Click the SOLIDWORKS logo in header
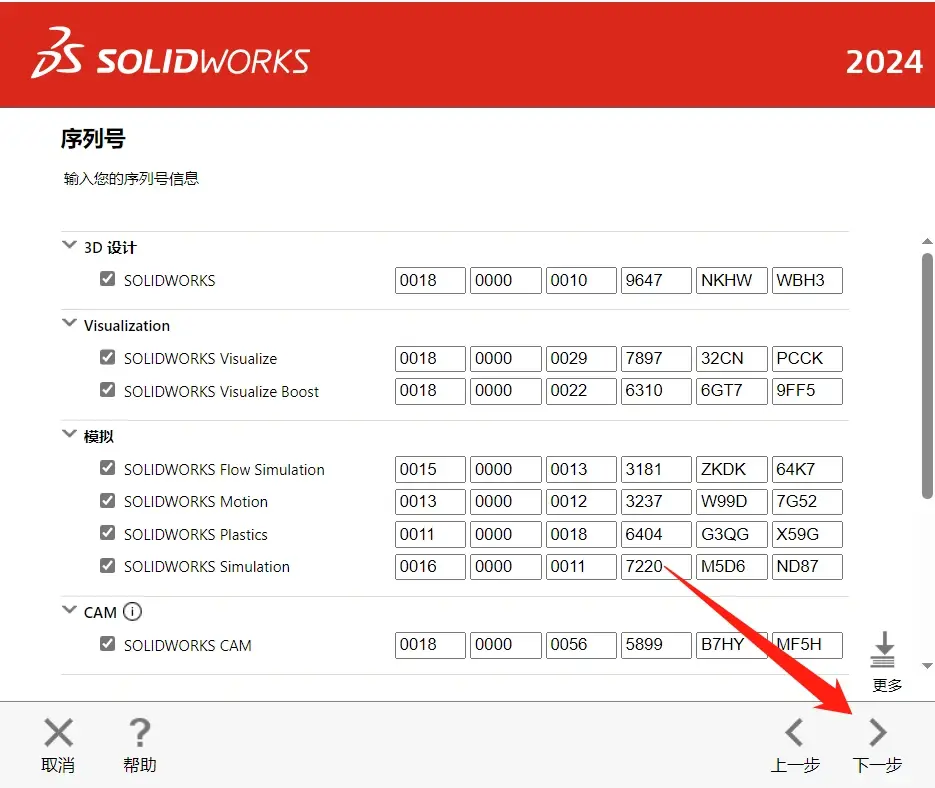The width and height of the screenshot is (935, 788). click(171, 54)
